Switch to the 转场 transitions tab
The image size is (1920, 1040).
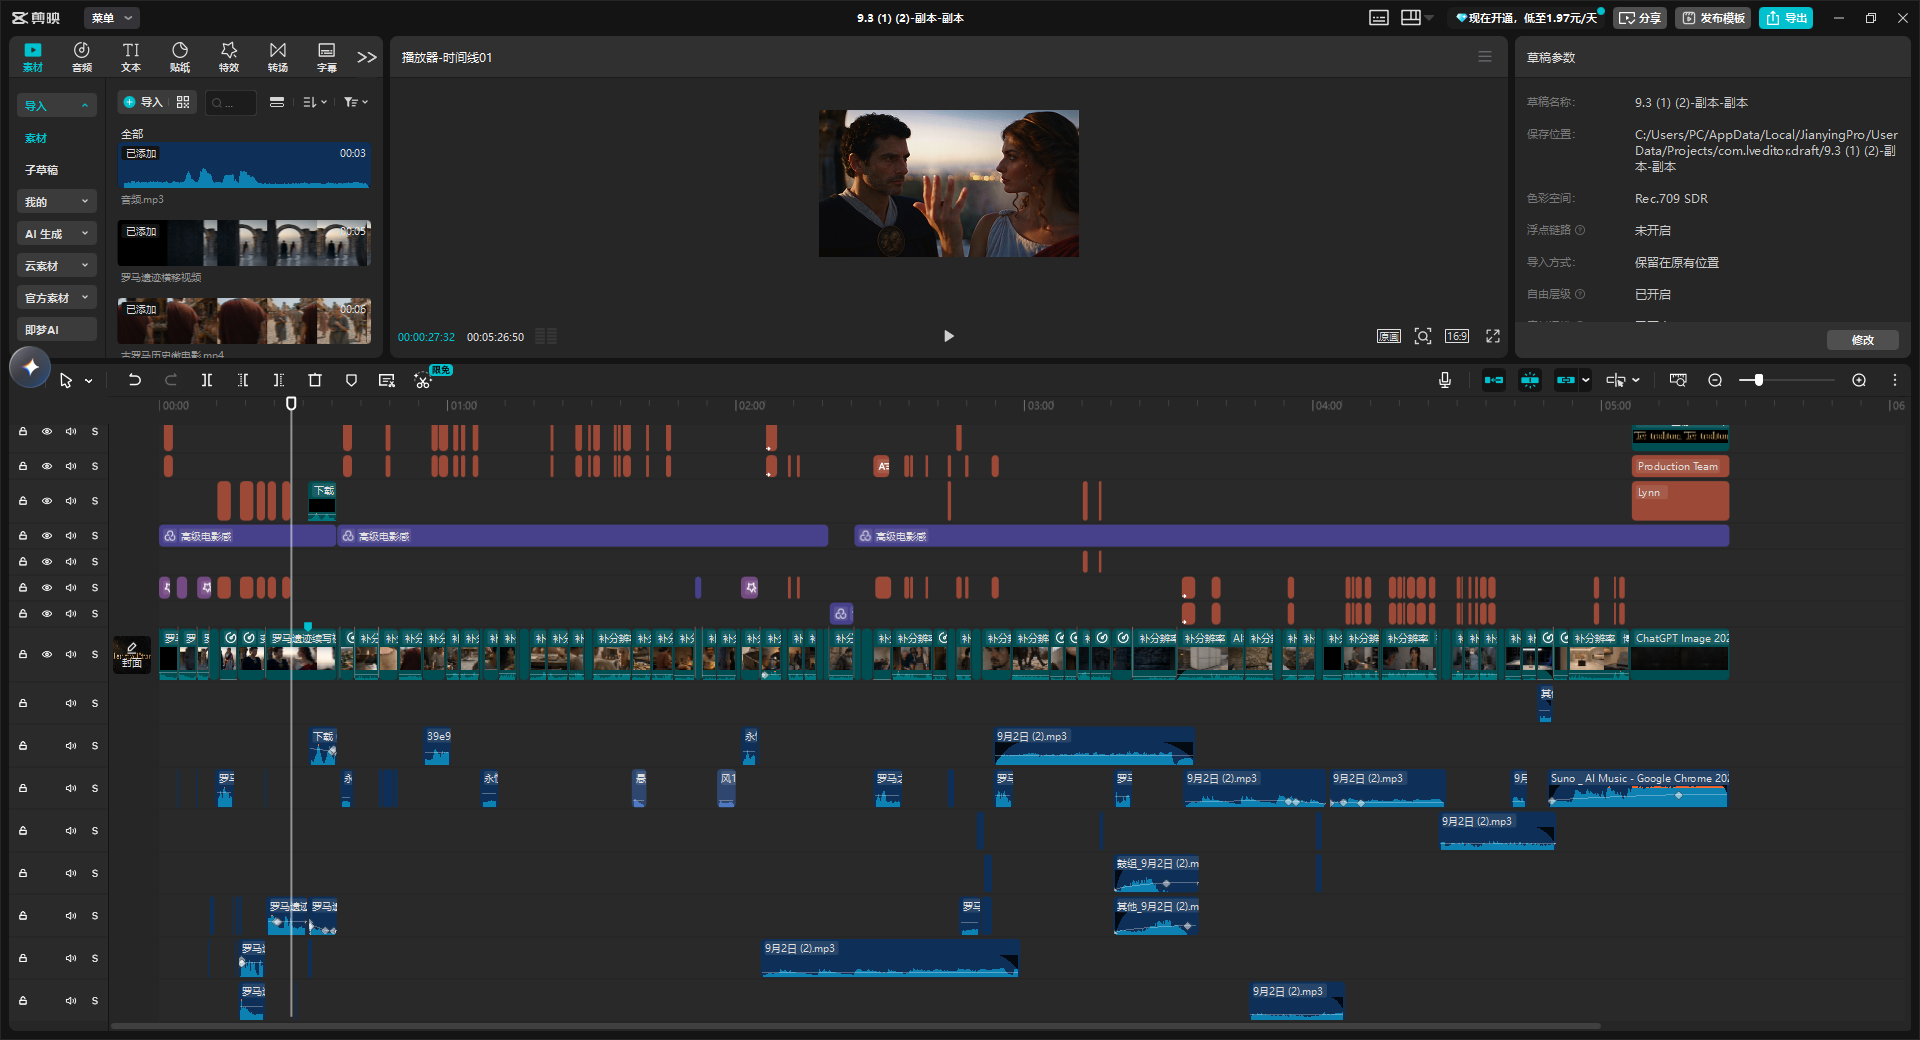coord(278,57)
